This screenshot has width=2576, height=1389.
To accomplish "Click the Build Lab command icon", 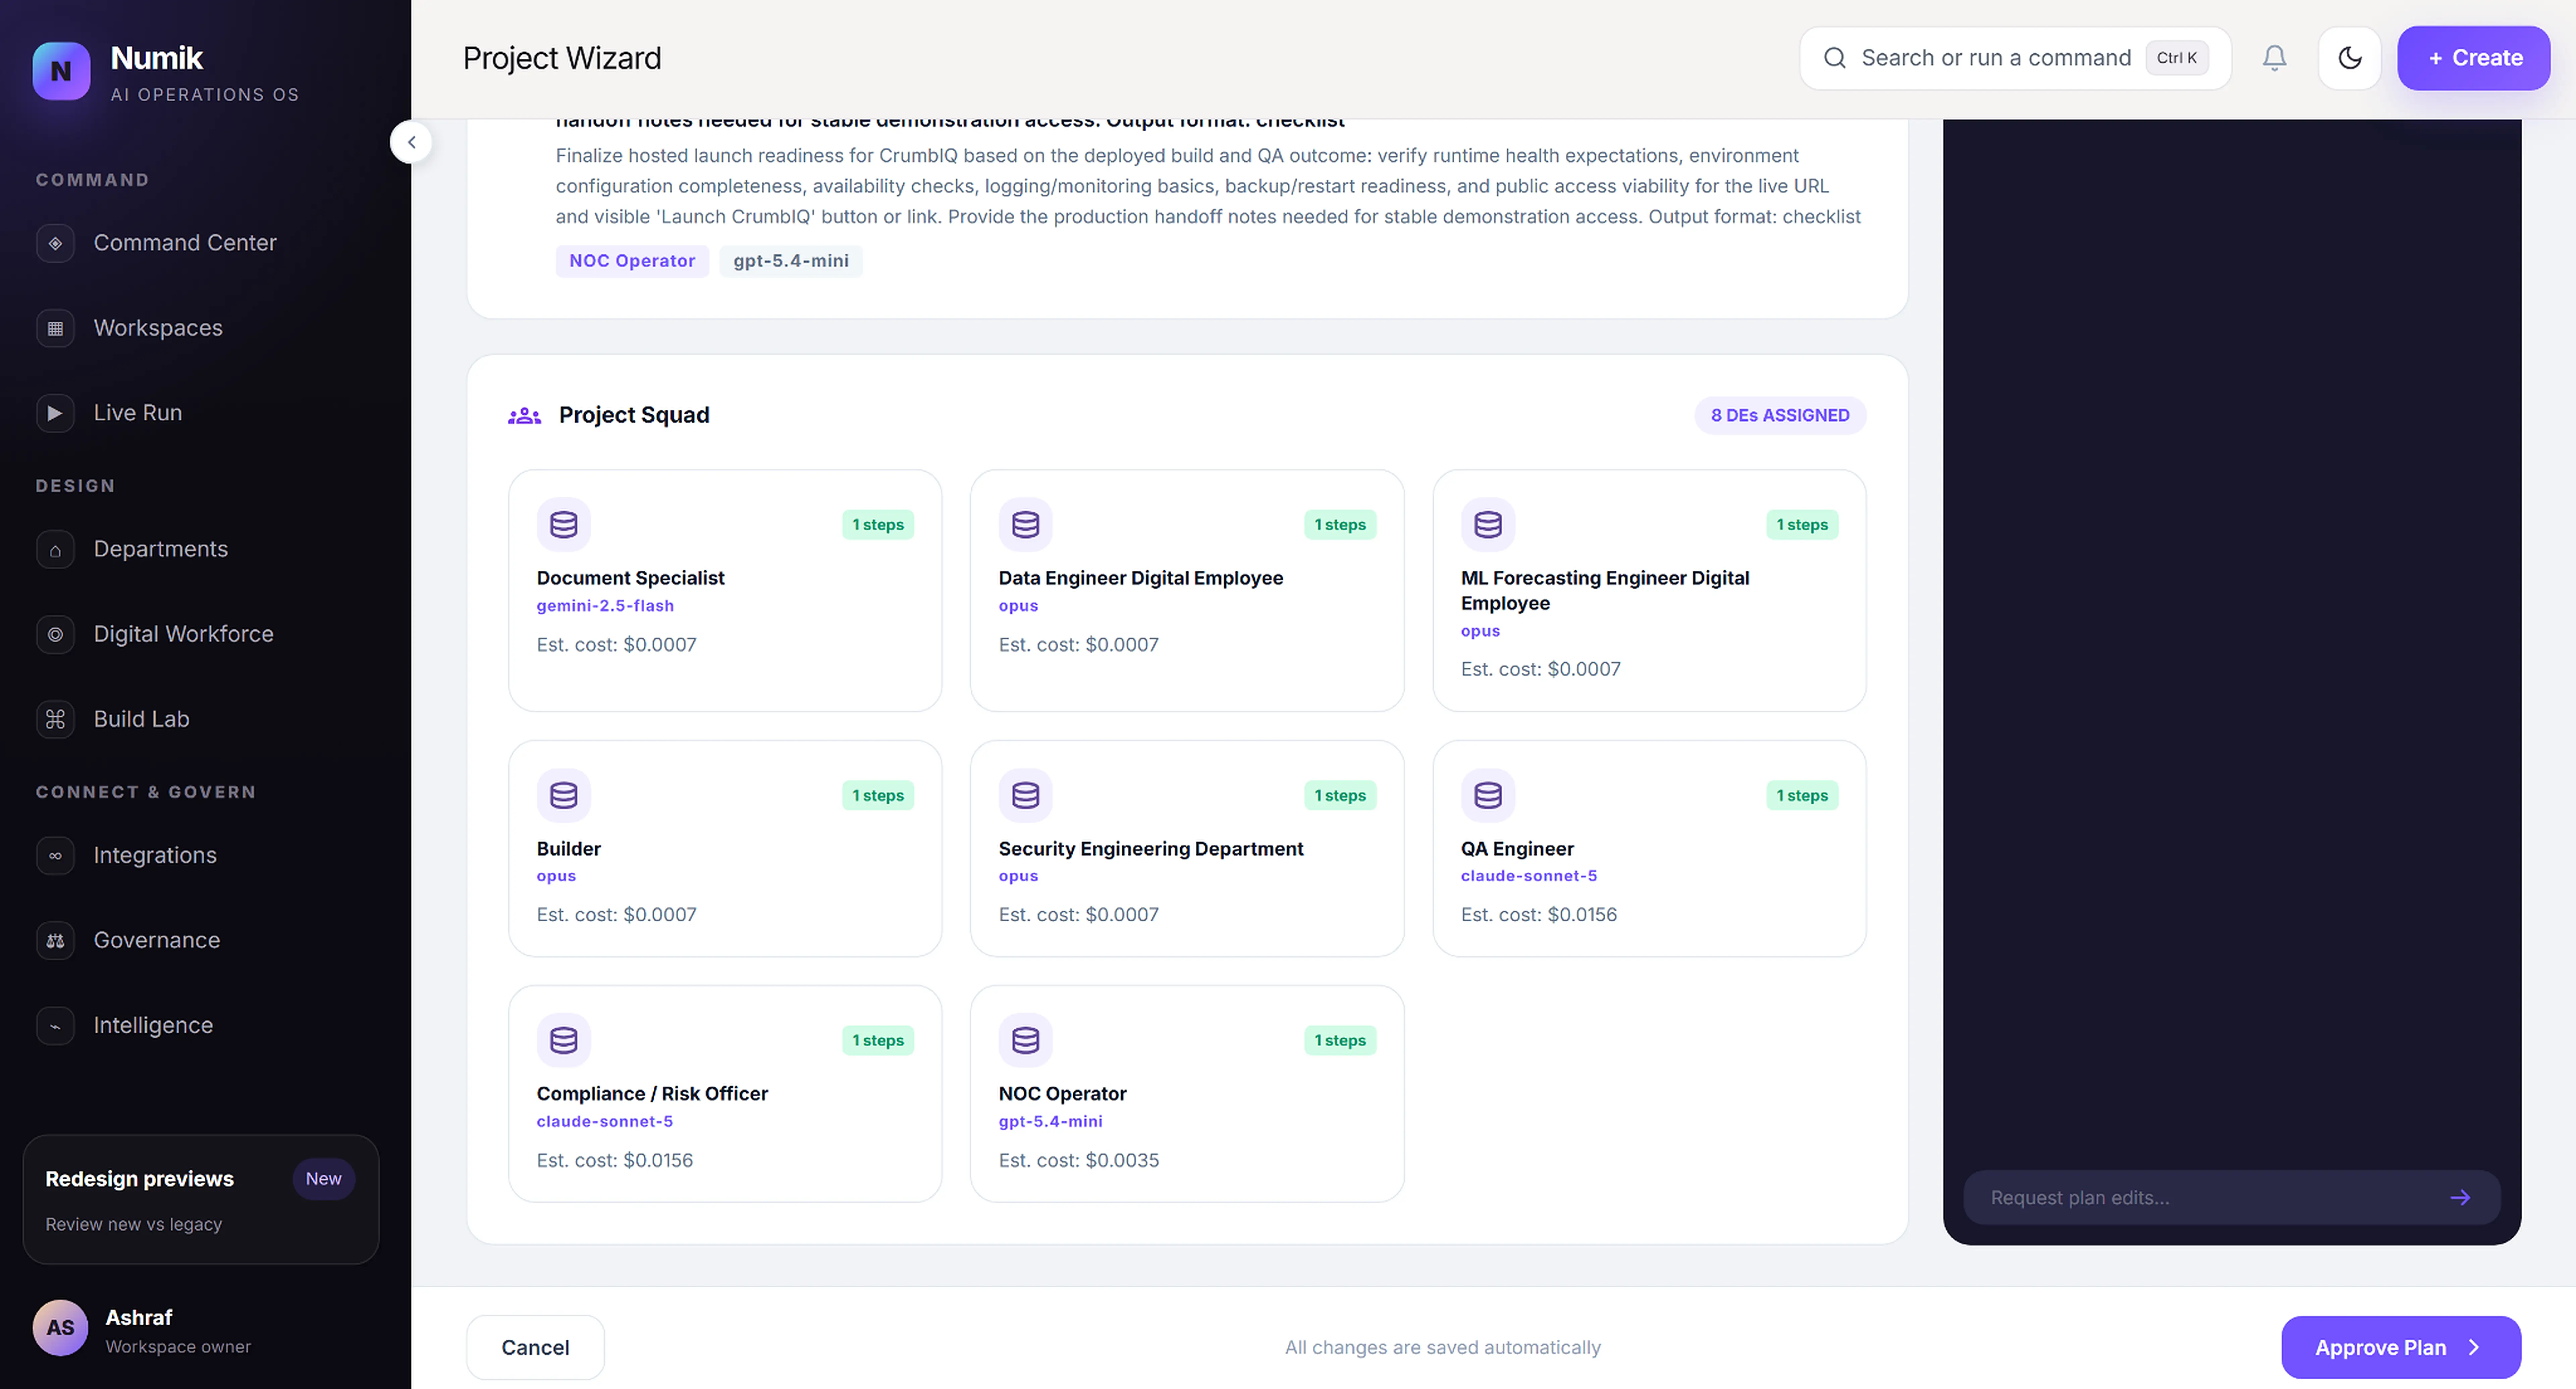I will click(x=55, y=719).
